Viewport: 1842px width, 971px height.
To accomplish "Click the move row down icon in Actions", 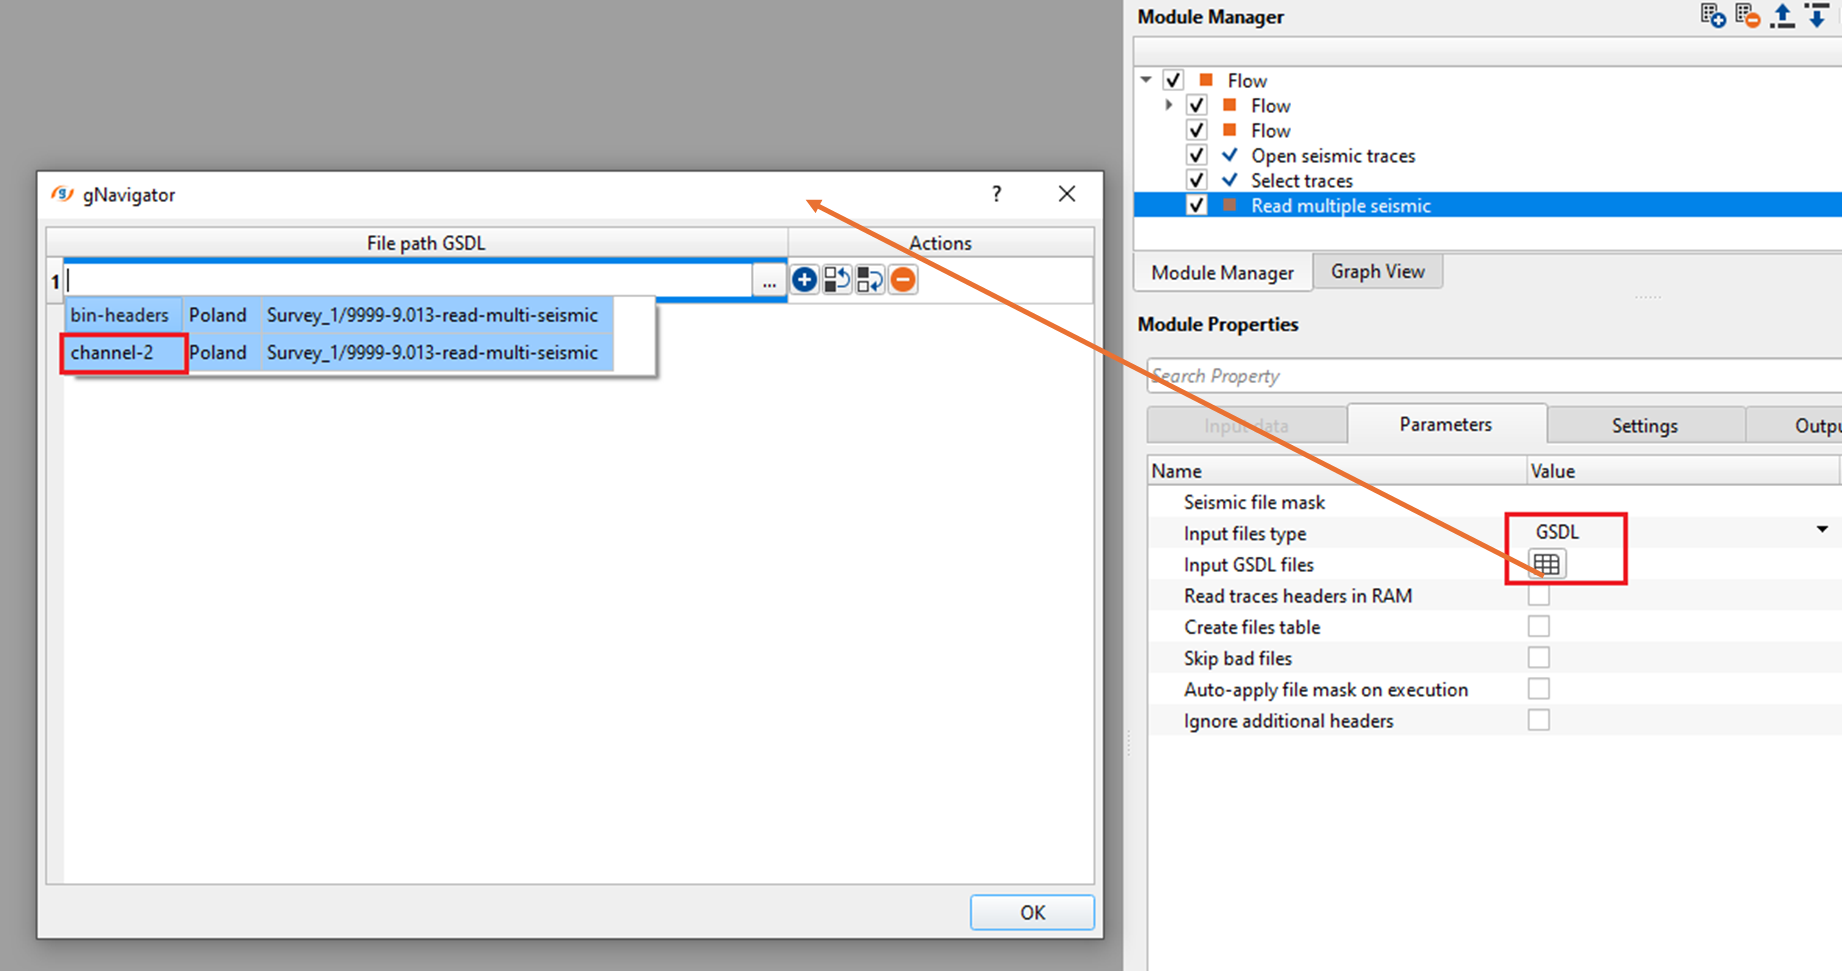I will pyautogui.click(x=870, y=280).
